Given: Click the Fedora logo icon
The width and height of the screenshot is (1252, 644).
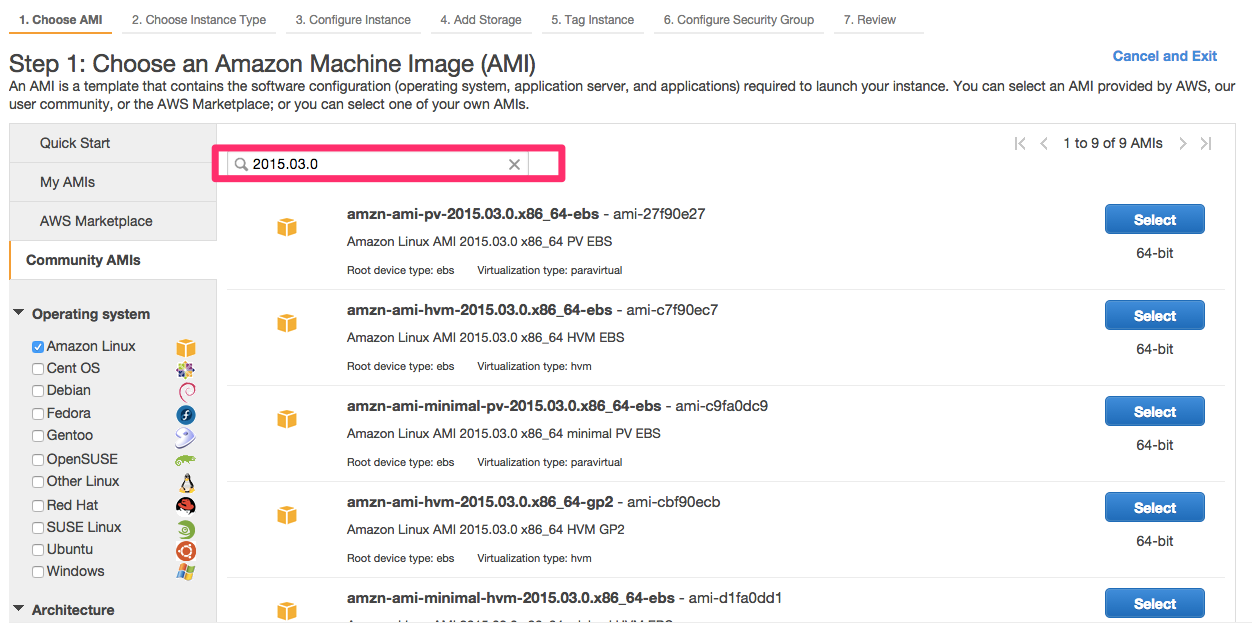Looking at the screenshot, I should (x=184, y=414).
